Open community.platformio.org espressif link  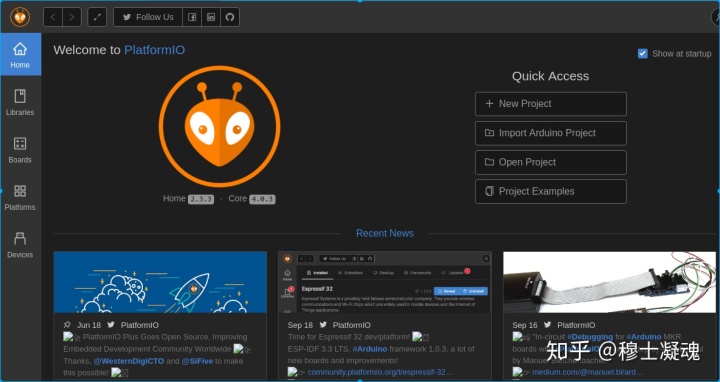coord(380,372)
